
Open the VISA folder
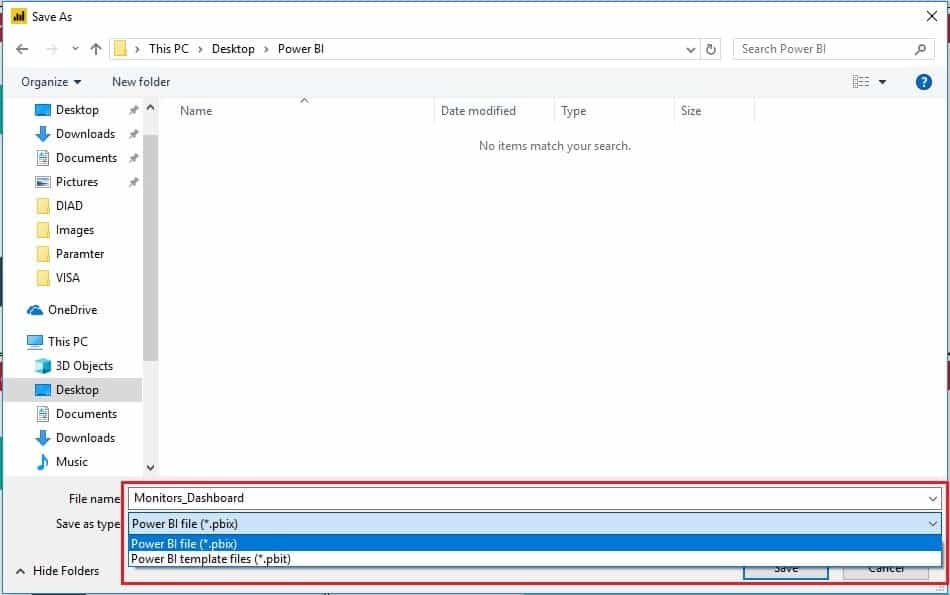(x=67, y=278)
